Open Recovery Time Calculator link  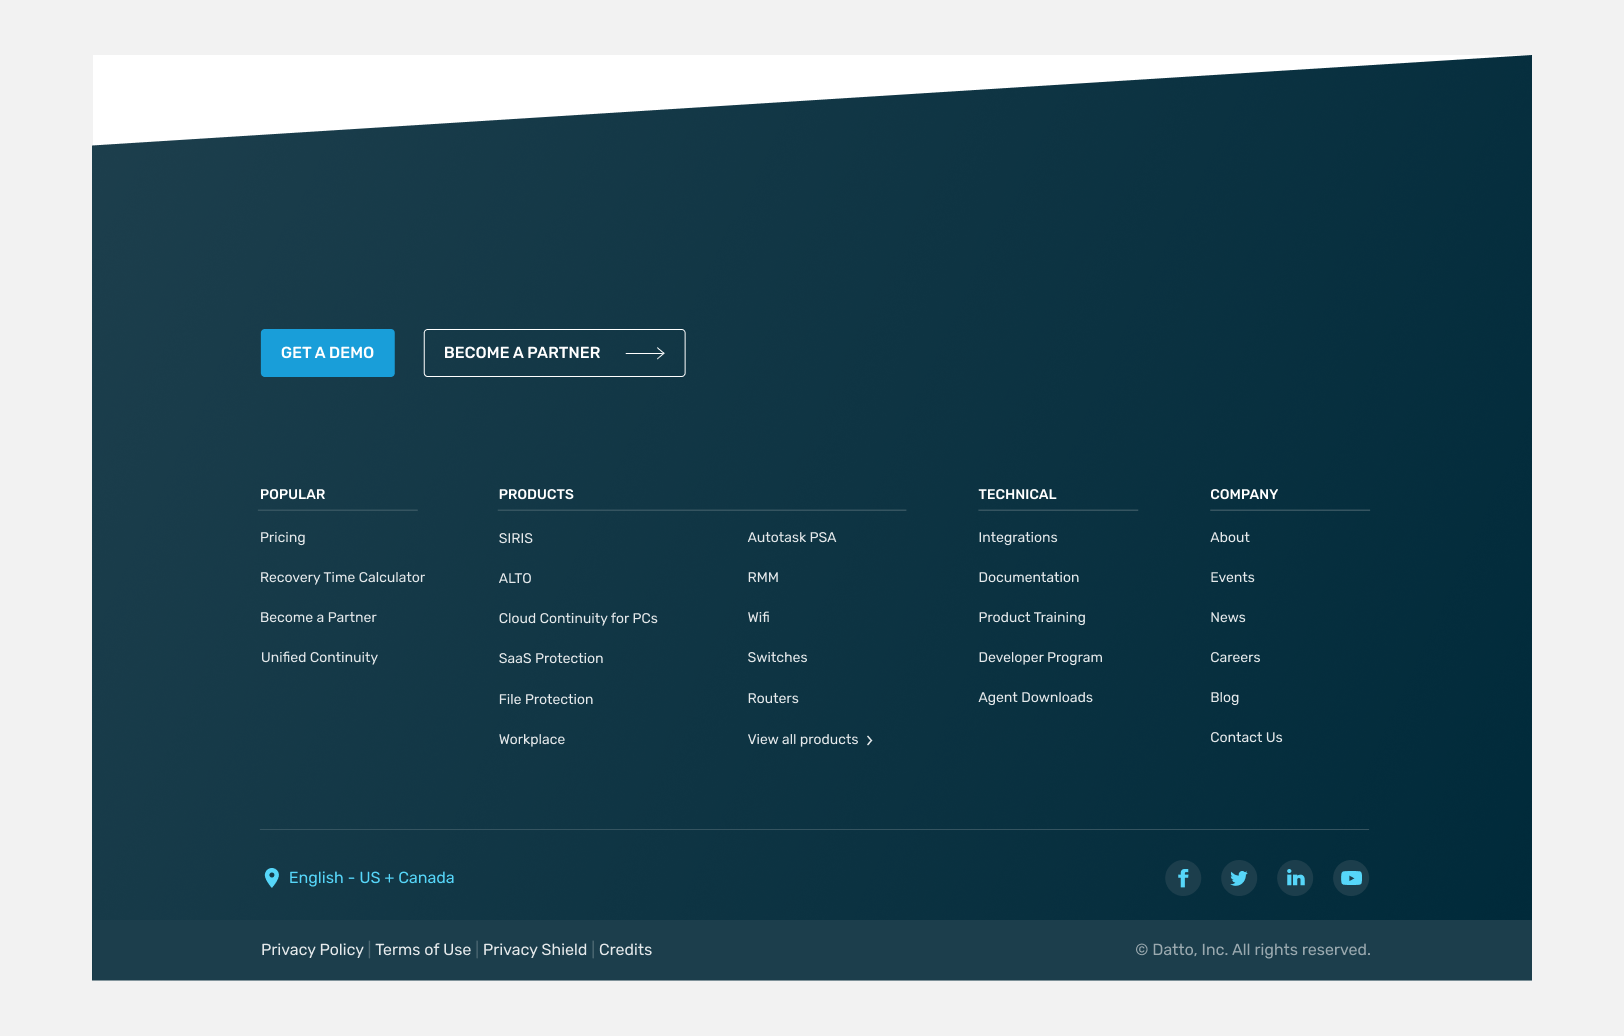click(x=342, y=577)
